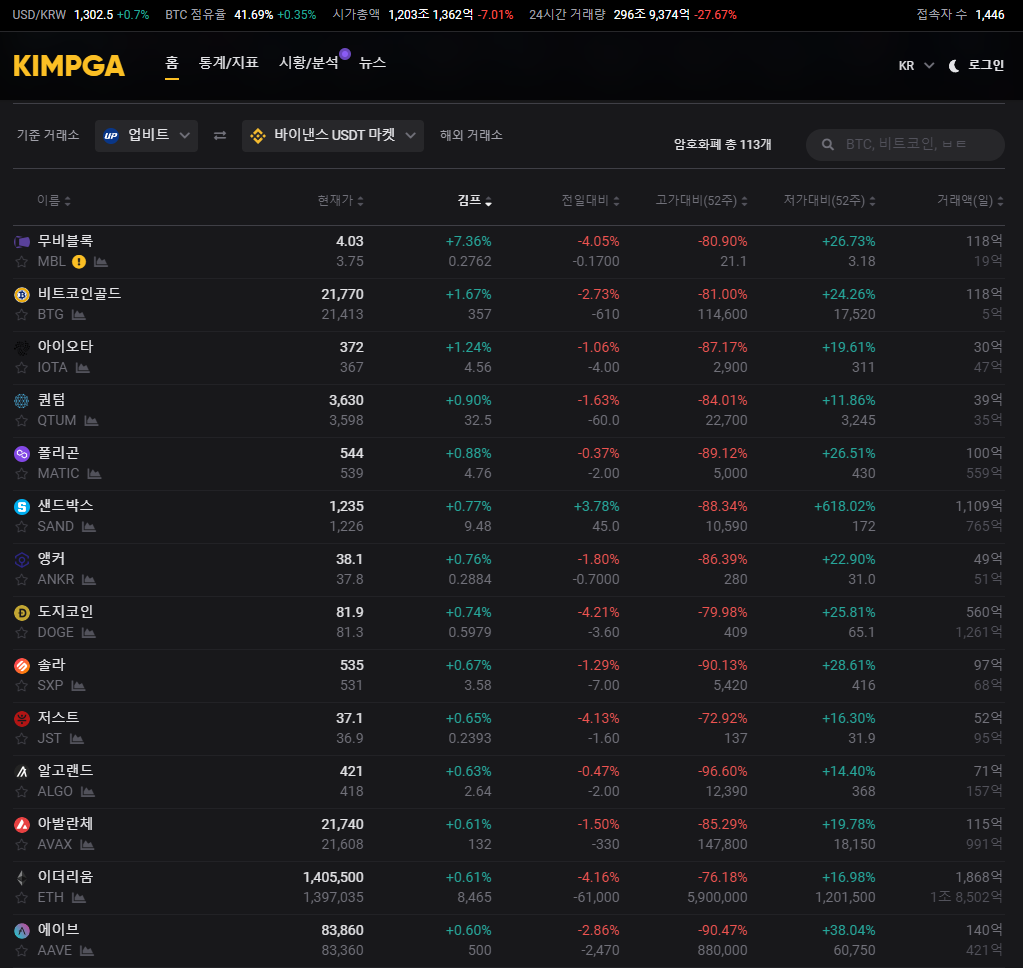This screenshot has width=1023, height=968.
Task: Favorite MATIC with the star
Action: click(22, 474)
